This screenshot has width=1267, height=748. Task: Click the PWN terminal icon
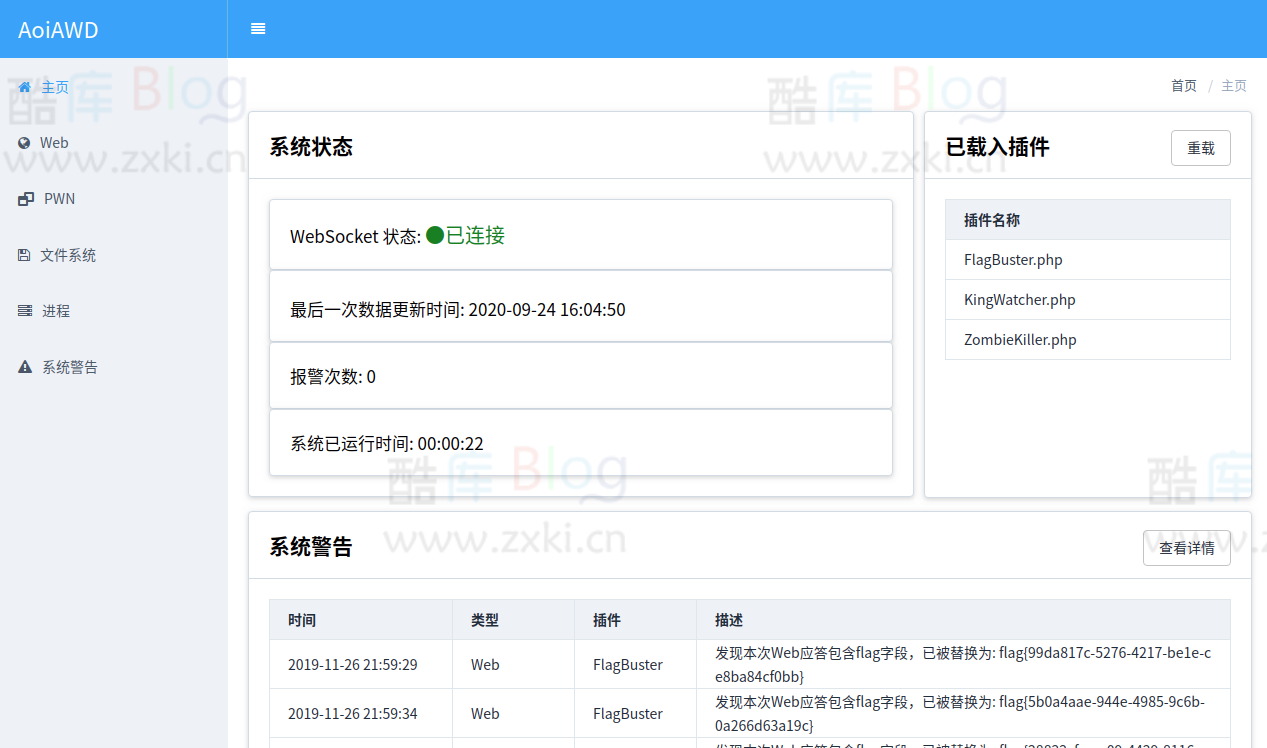(25, 198)
